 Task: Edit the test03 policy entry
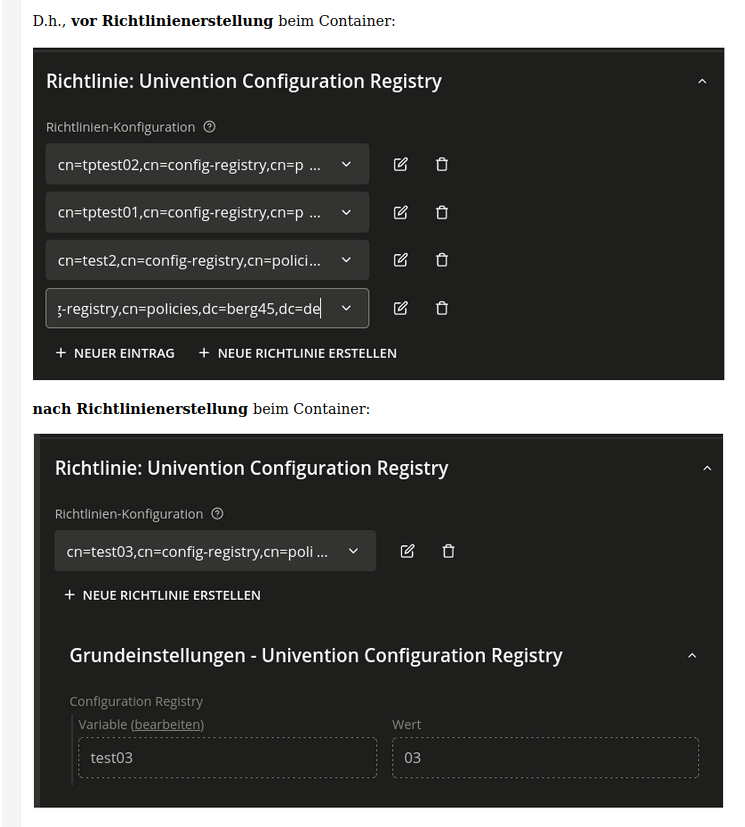pos(407,551)
